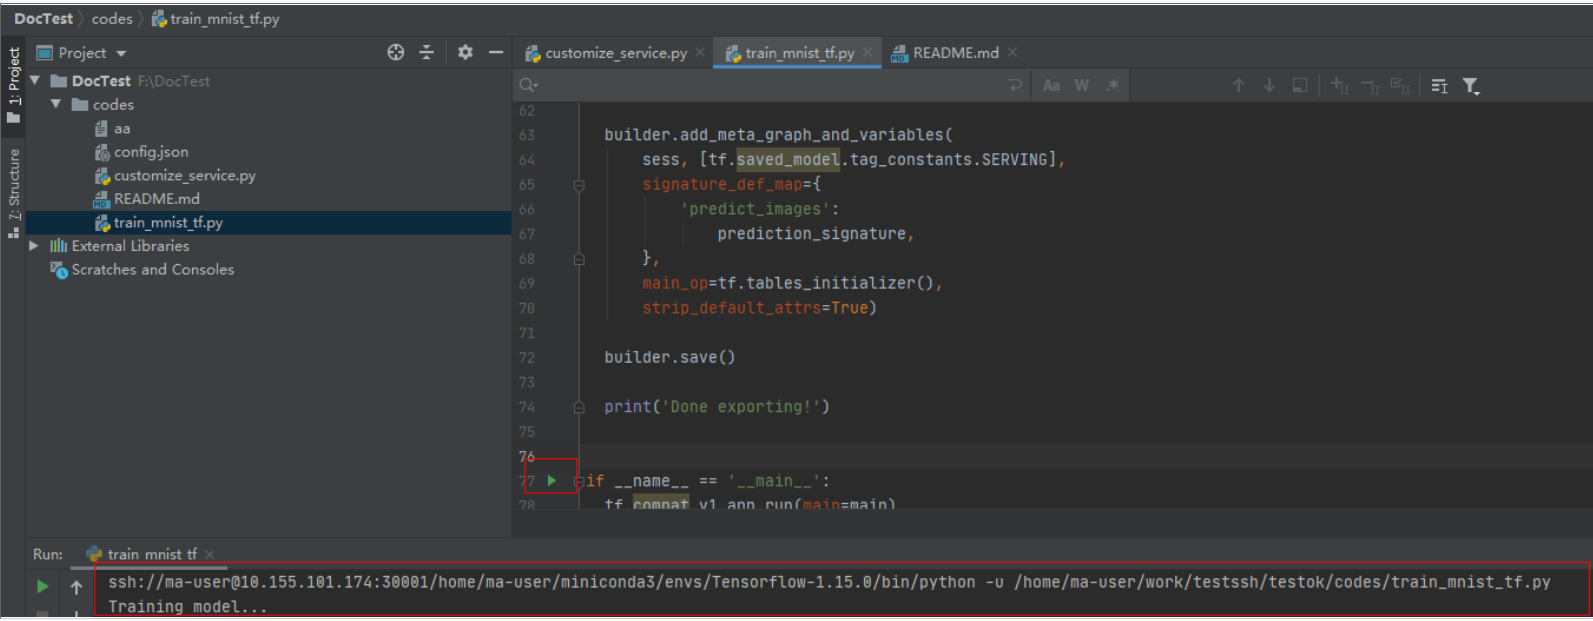Toggle Words (W) option in search bar
Screen dimensions: 1593x621
click(1082, 86)
